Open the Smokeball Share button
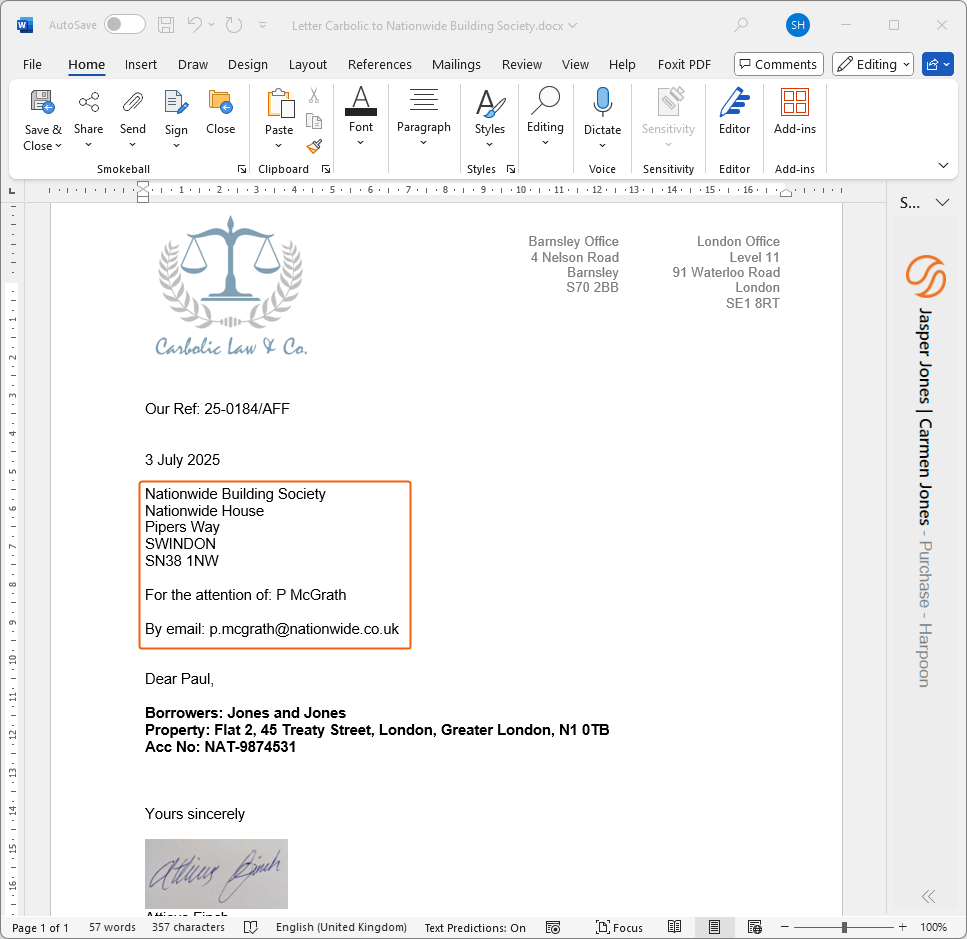The width and height of the screenshot is (967, 939). [89, 120]
